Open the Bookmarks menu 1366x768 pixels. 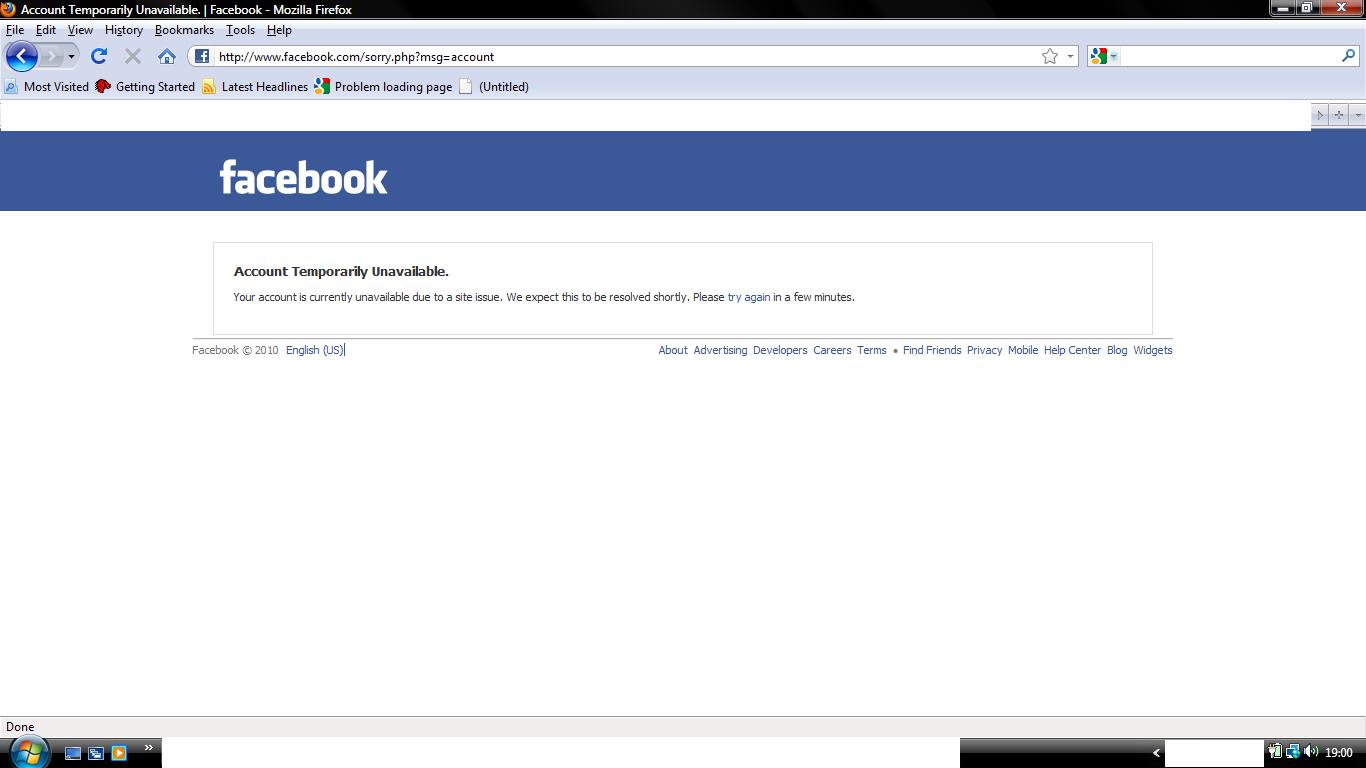[184, 30]
